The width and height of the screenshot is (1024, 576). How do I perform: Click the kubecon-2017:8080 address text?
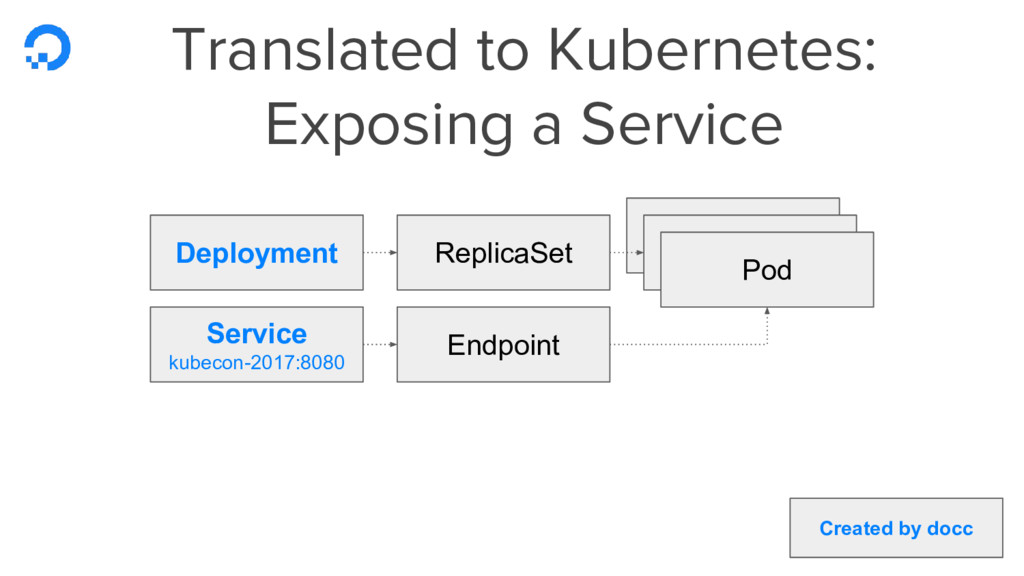click(x=257, y=362)
